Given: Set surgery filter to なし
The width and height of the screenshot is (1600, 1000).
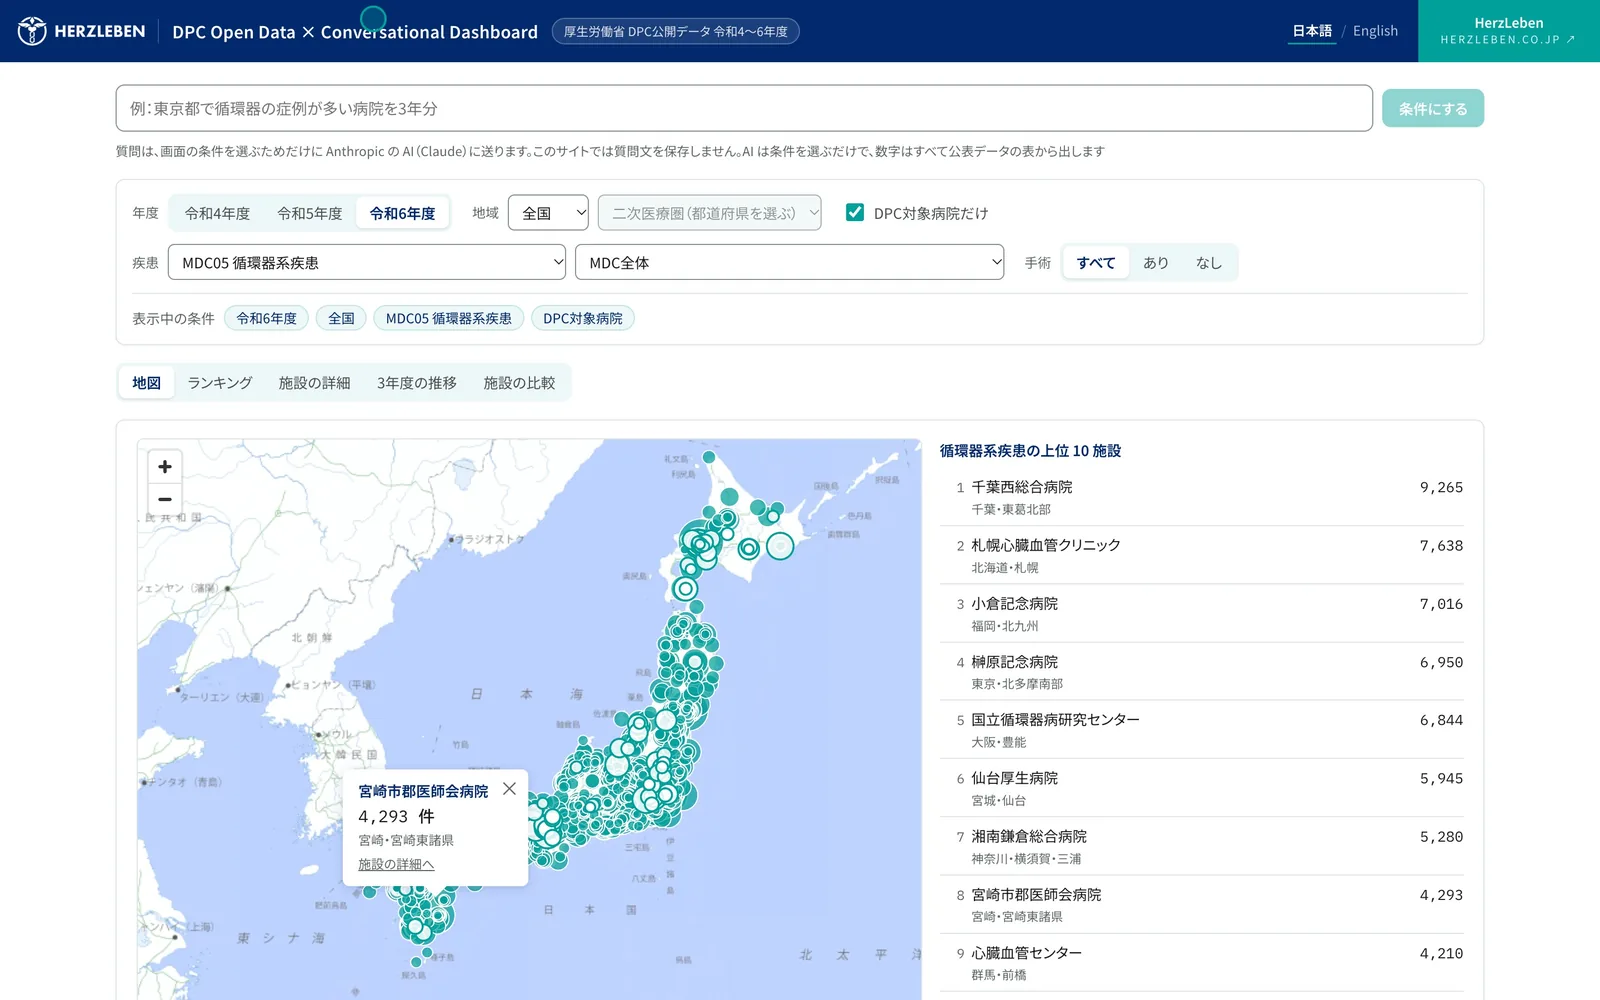Looking at the screenshot, I should pos(1209,263).
